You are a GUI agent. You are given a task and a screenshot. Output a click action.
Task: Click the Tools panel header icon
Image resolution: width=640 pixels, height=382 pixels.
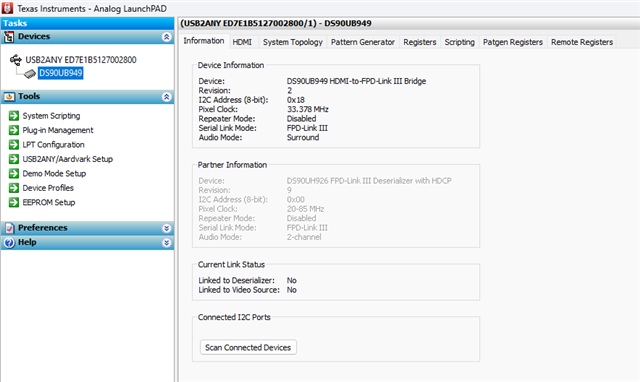tap(9, 97)
